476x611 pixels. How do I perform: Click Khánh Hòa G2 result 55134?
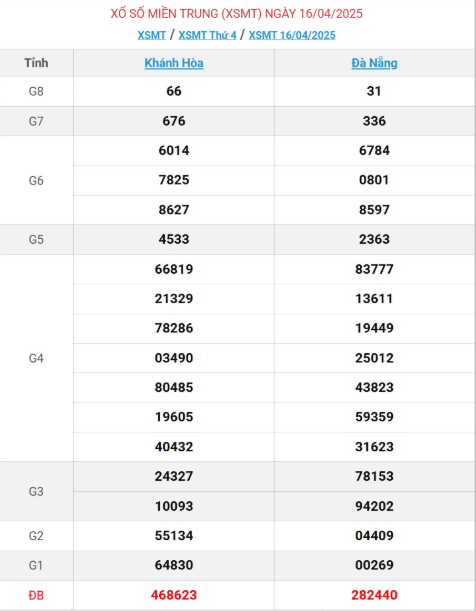coord(174,536)
